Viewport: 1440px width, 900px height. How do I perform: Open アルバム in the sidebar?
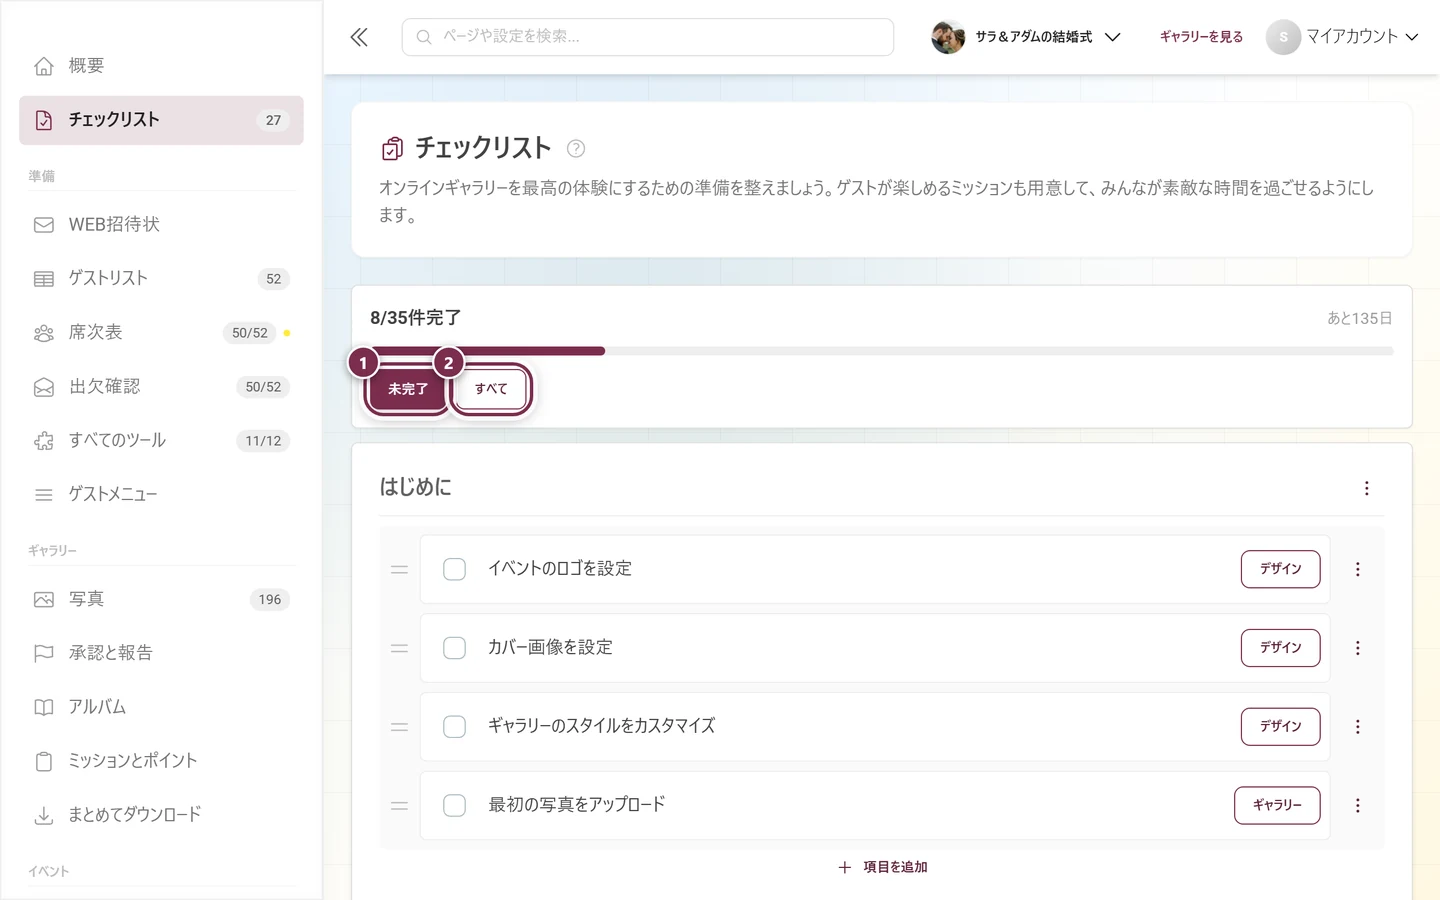[161, 707]
